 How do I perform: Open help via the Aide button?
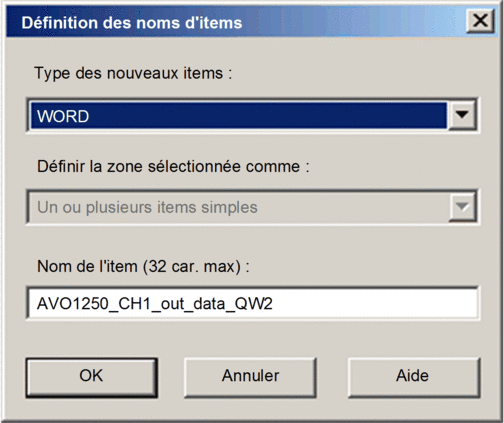(414, 377)
